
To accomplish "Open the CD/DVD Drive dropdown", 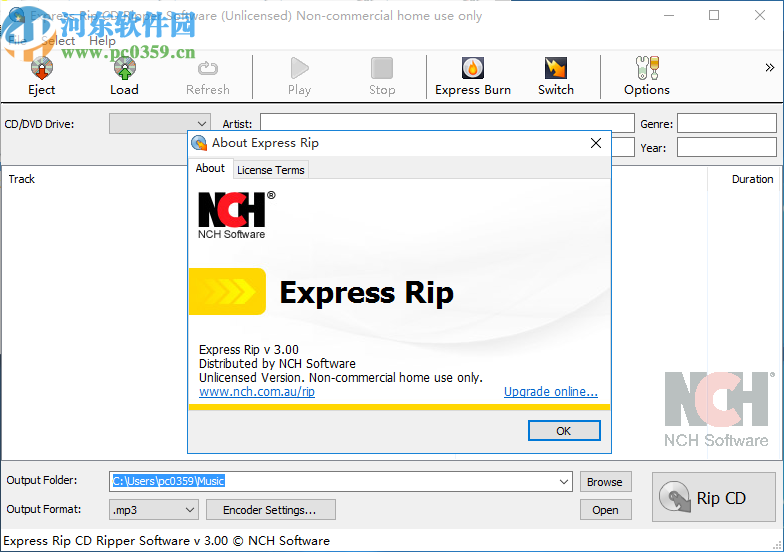I will tap(160, 124).
